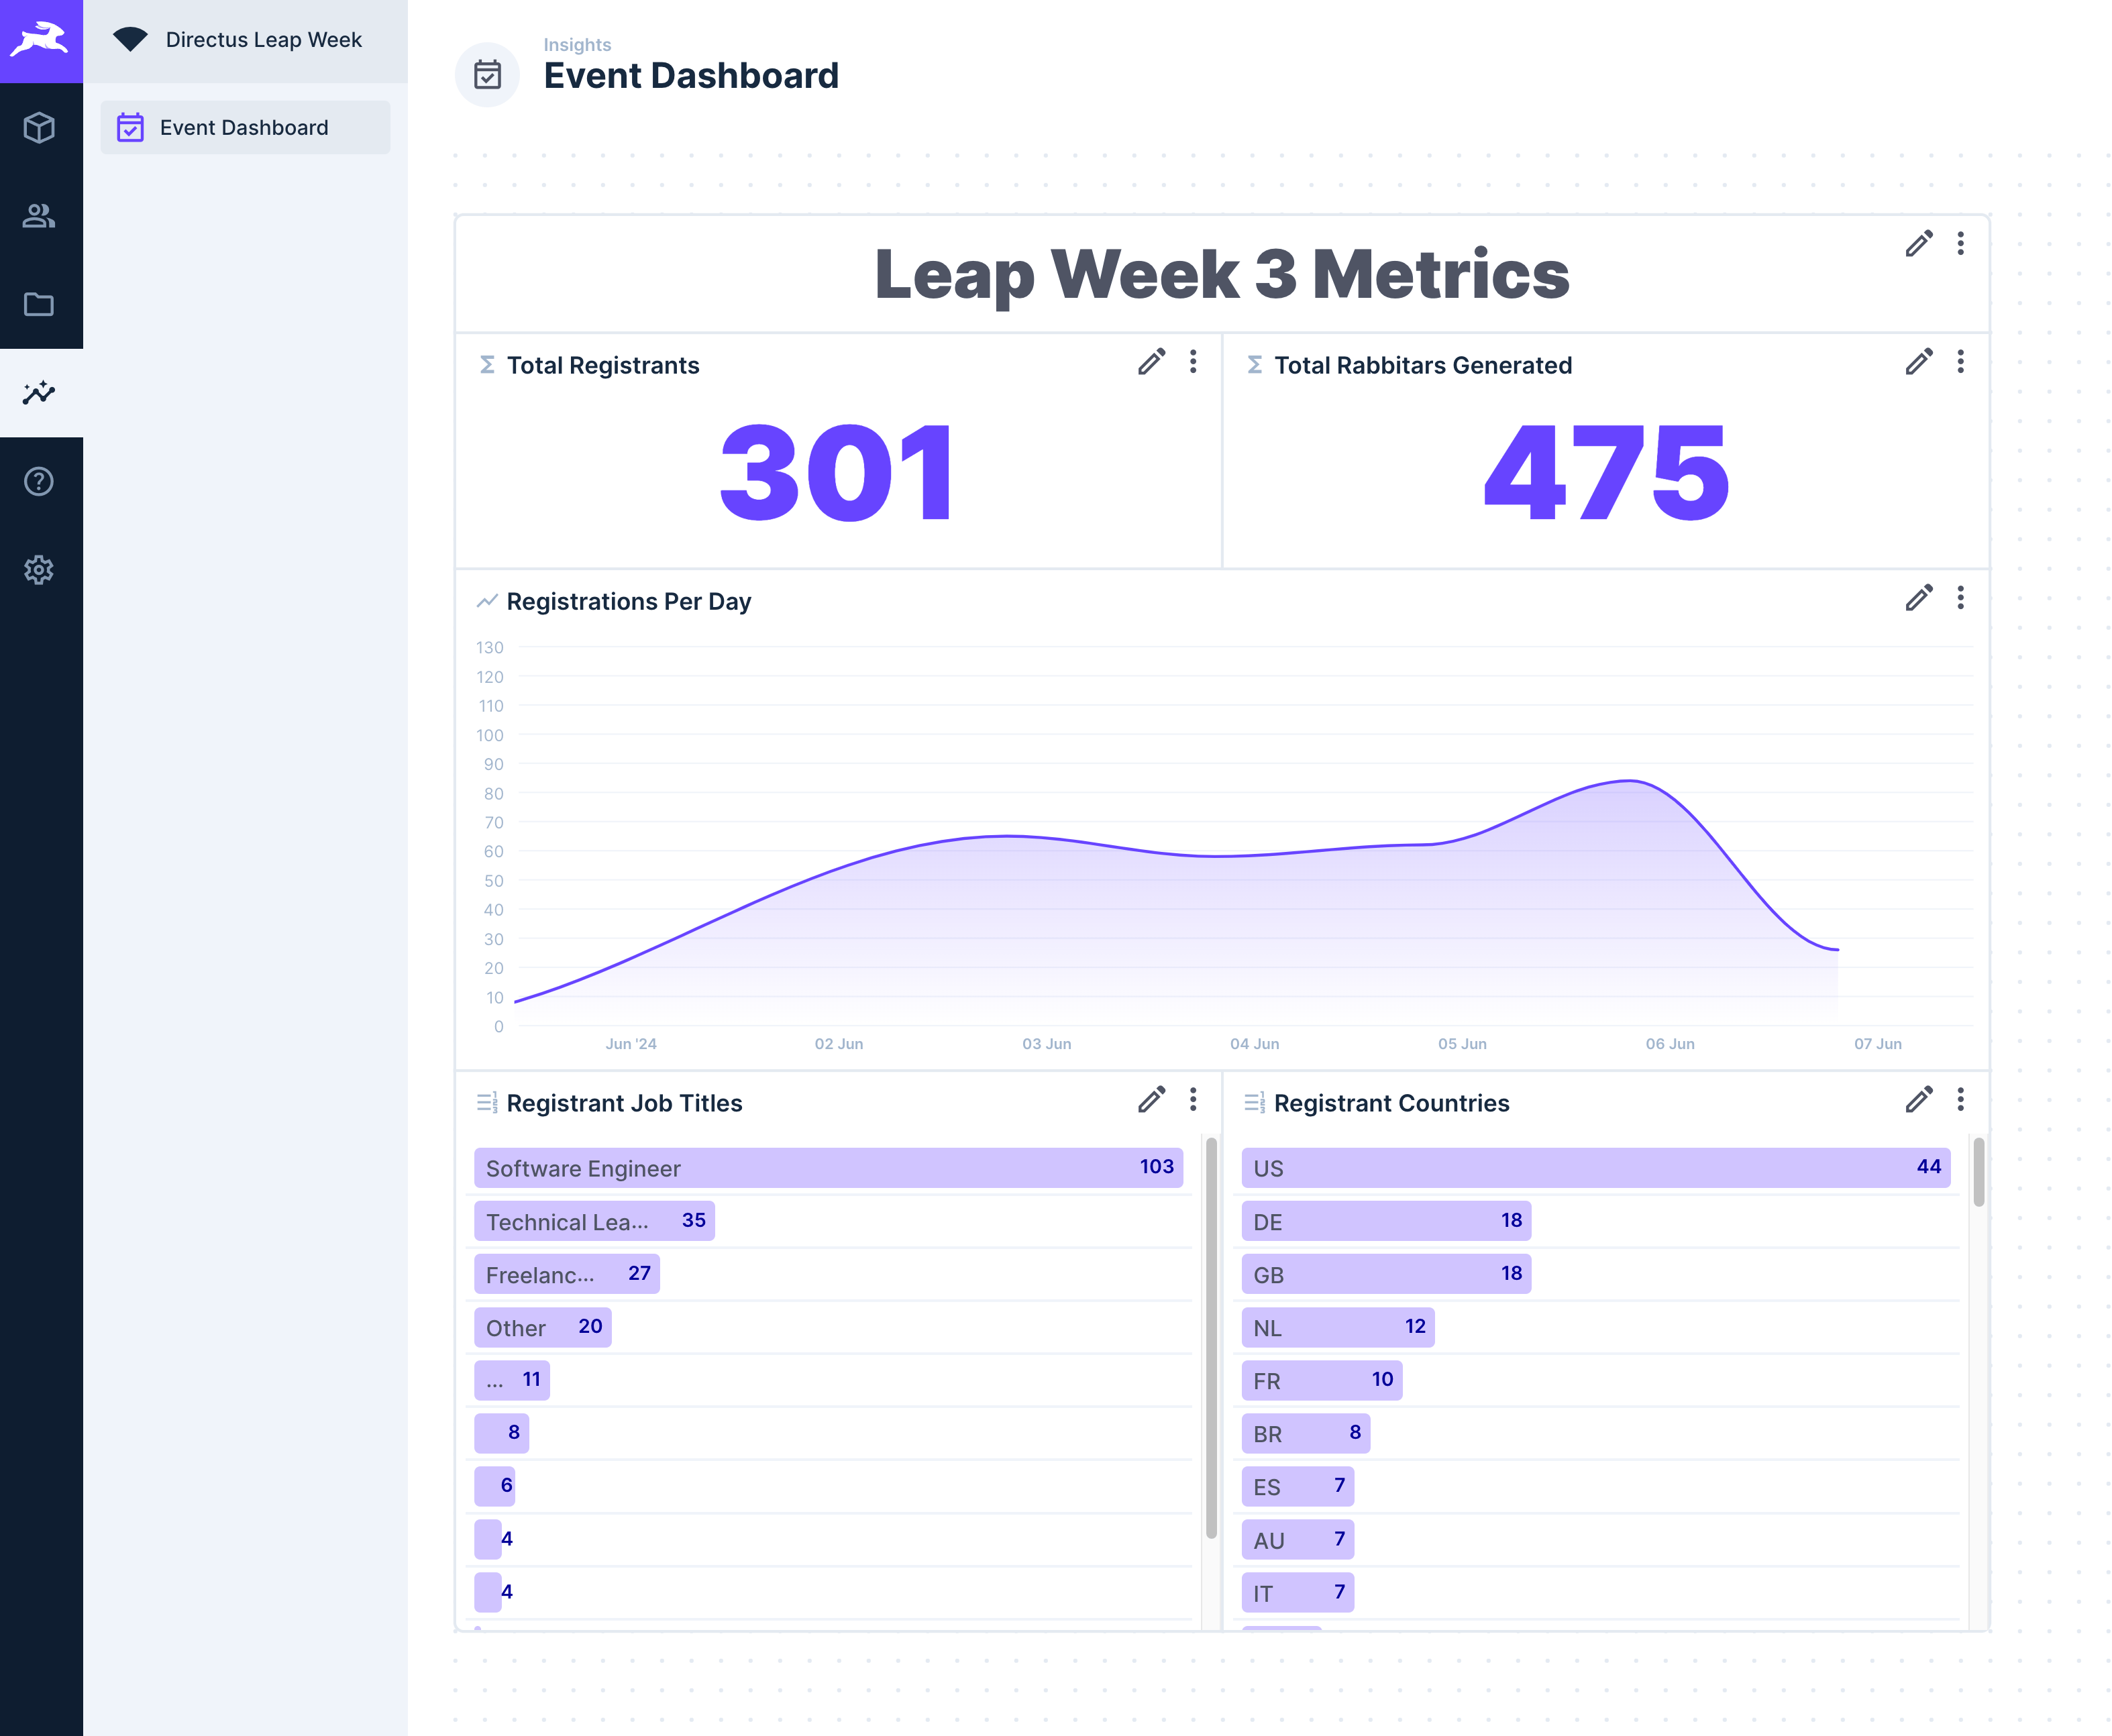This screenshot has height=1736, width=2112.
Task: Open the File Library folder icon
Action: click(39, 304)
